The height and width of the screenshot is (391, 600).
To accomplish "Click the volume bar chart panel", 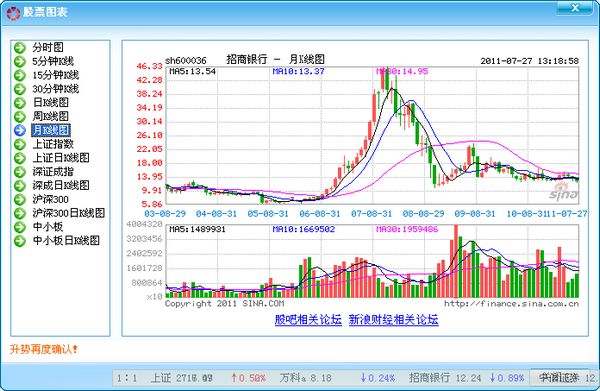I will pos(372,261).
